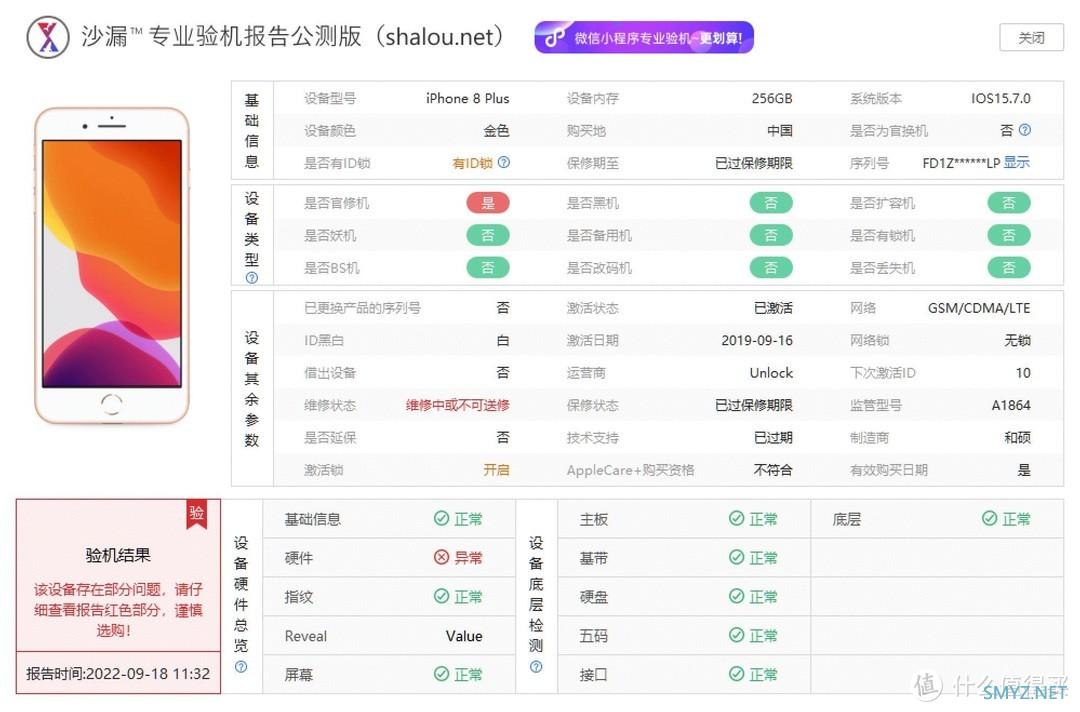Click the green 否 badge for 是否妖机
The height and width of the screenshot is (712, 1080).
pyautogui.click(x=488, y=235)
